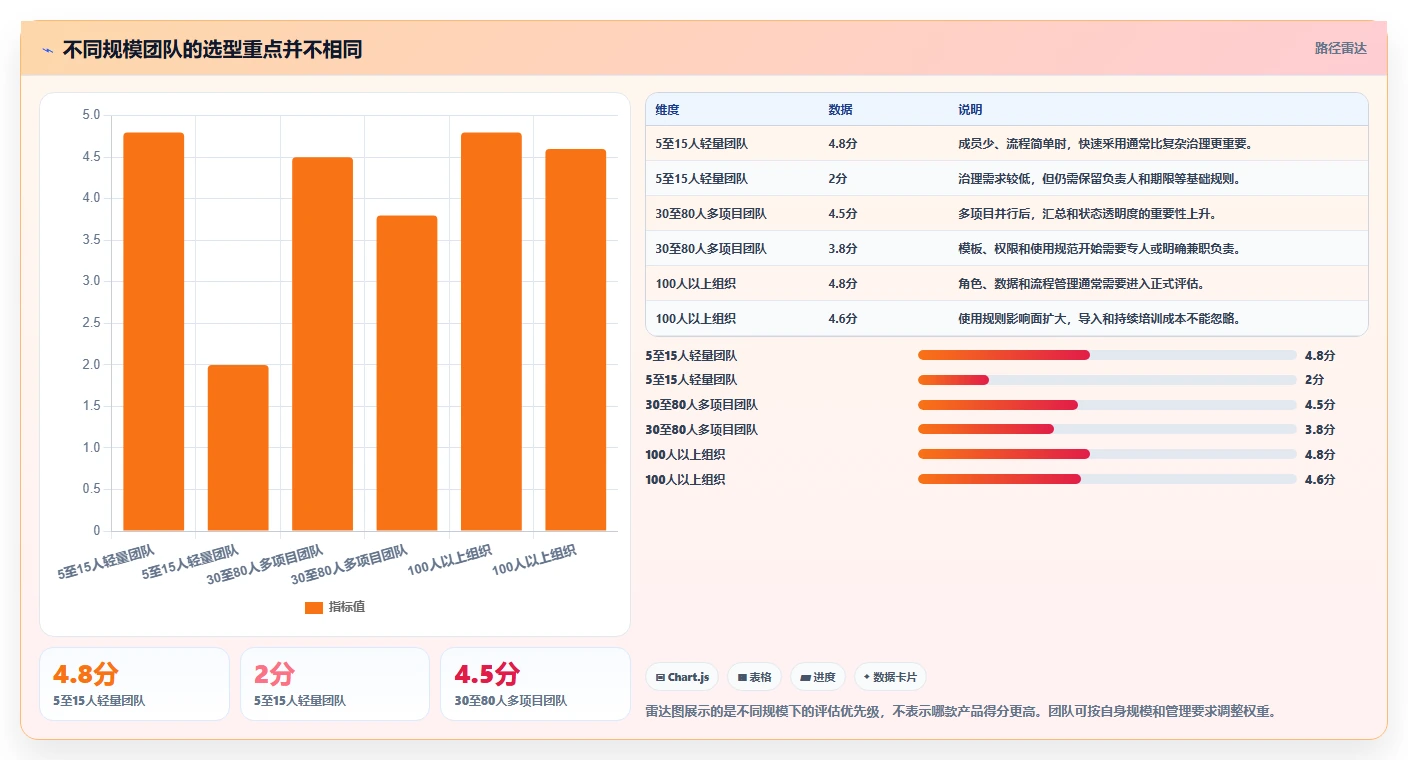Toggle the 指标值 legend label

tap(347, 607)
